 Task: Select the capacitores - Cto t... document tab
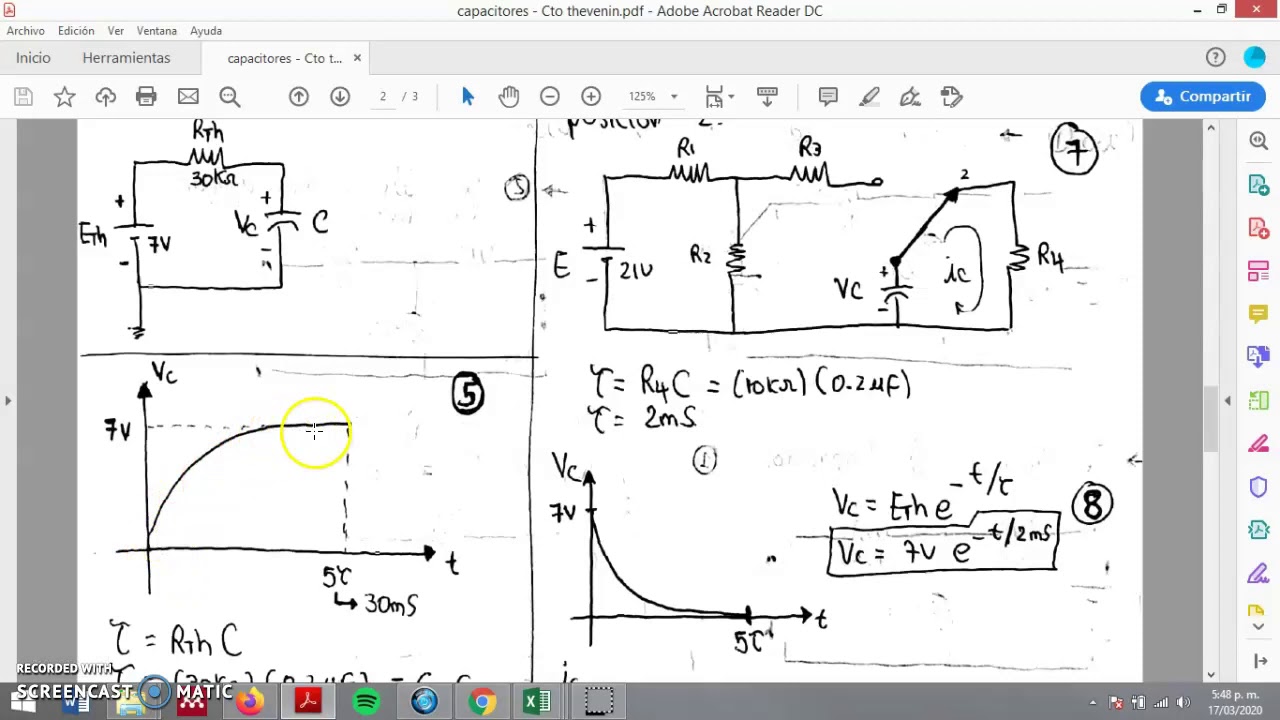(x=284, y=58)
